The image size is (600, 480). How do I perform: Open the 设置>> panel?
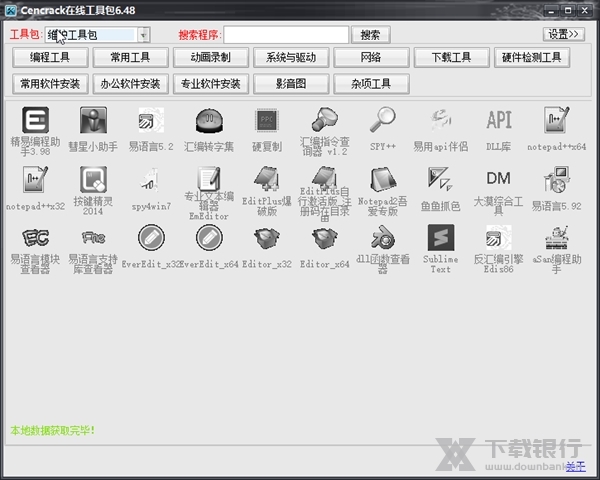point(564,34)
